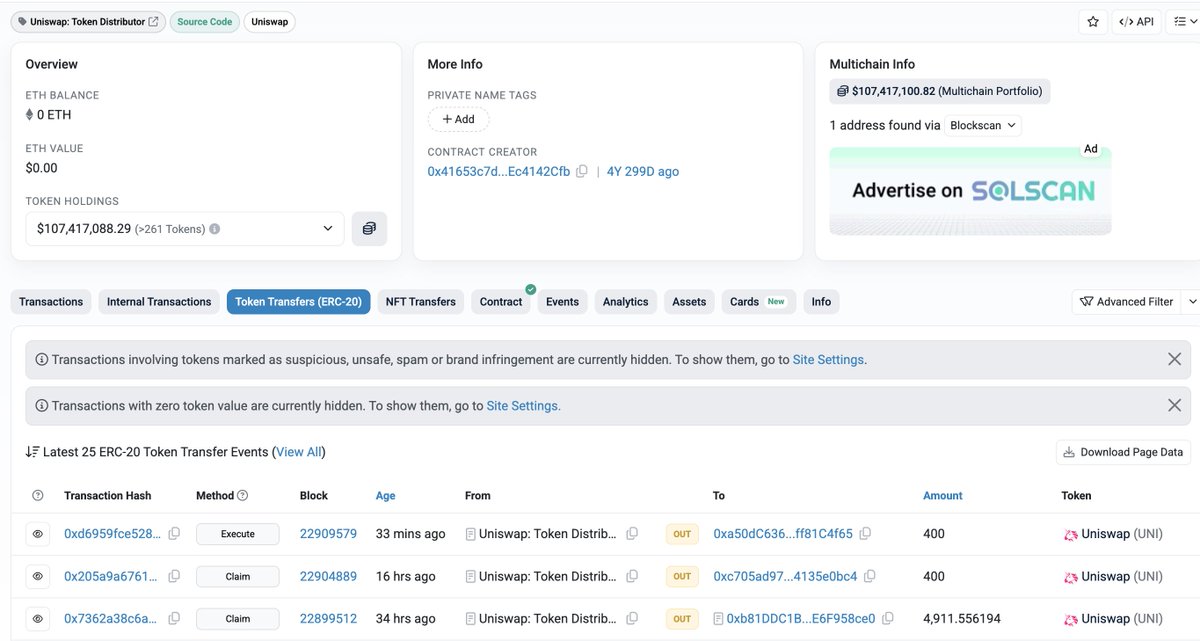The image size is (1200, 641).
Task: Open contract creator address 0x41653c7d...Ec4142Cfb
Action: click(x=499, y=171)
